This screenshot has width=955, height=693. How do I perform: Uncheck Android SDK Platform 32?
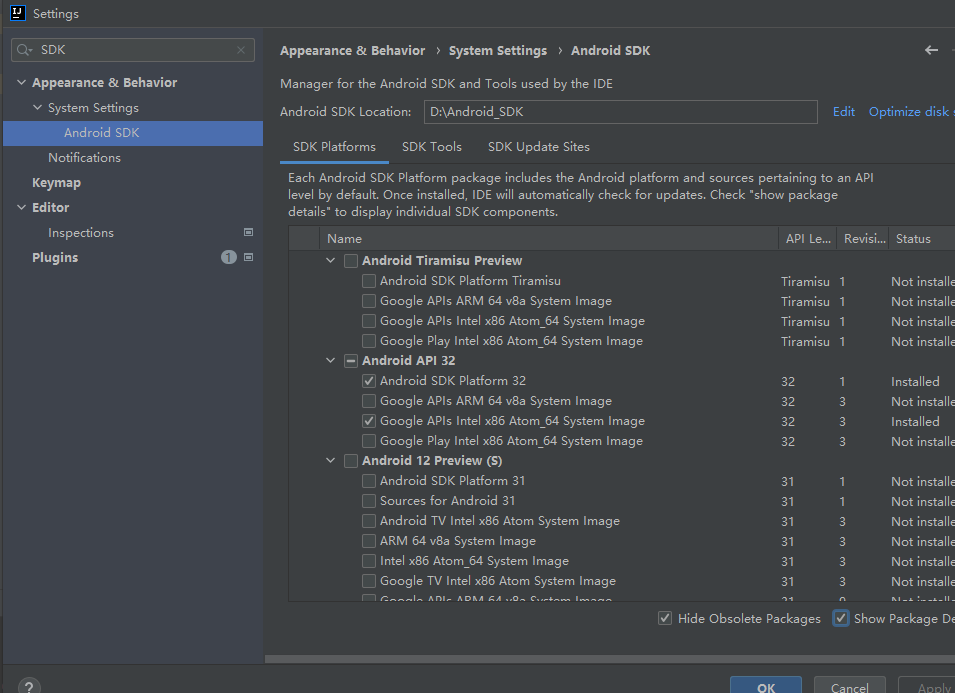point(369,381)
